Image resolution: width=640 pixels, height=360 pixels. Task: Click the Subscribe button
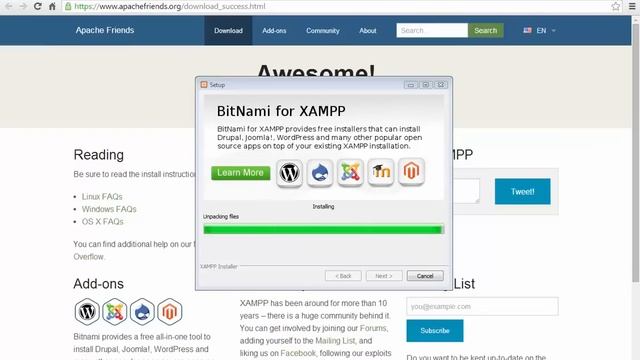point(435,331)
